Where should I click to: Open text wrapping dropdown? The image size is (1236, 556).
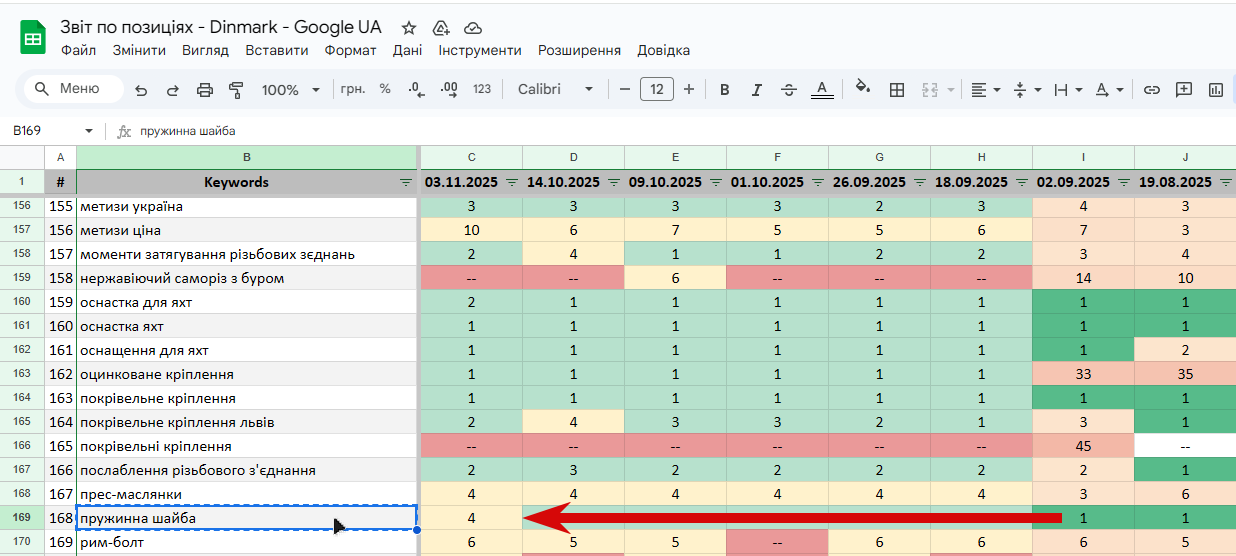tap(1068, 90)
